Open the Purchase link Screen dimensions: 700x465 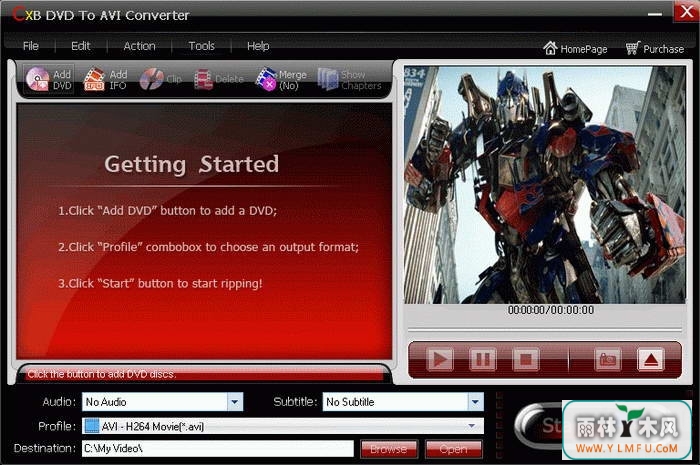654,48
